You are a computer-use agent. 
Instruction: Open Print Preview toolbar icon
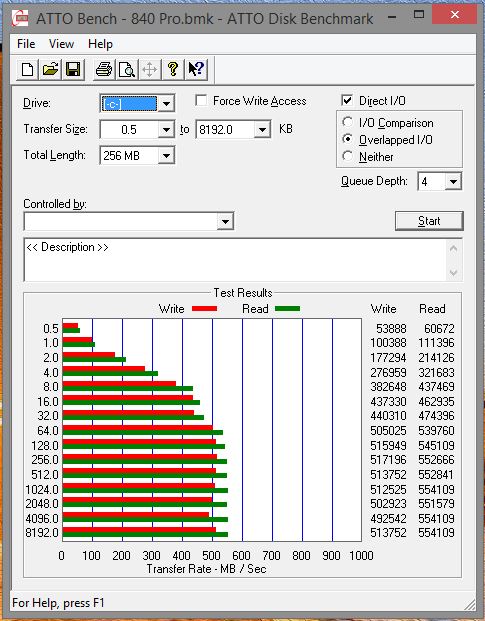[127, 70]
